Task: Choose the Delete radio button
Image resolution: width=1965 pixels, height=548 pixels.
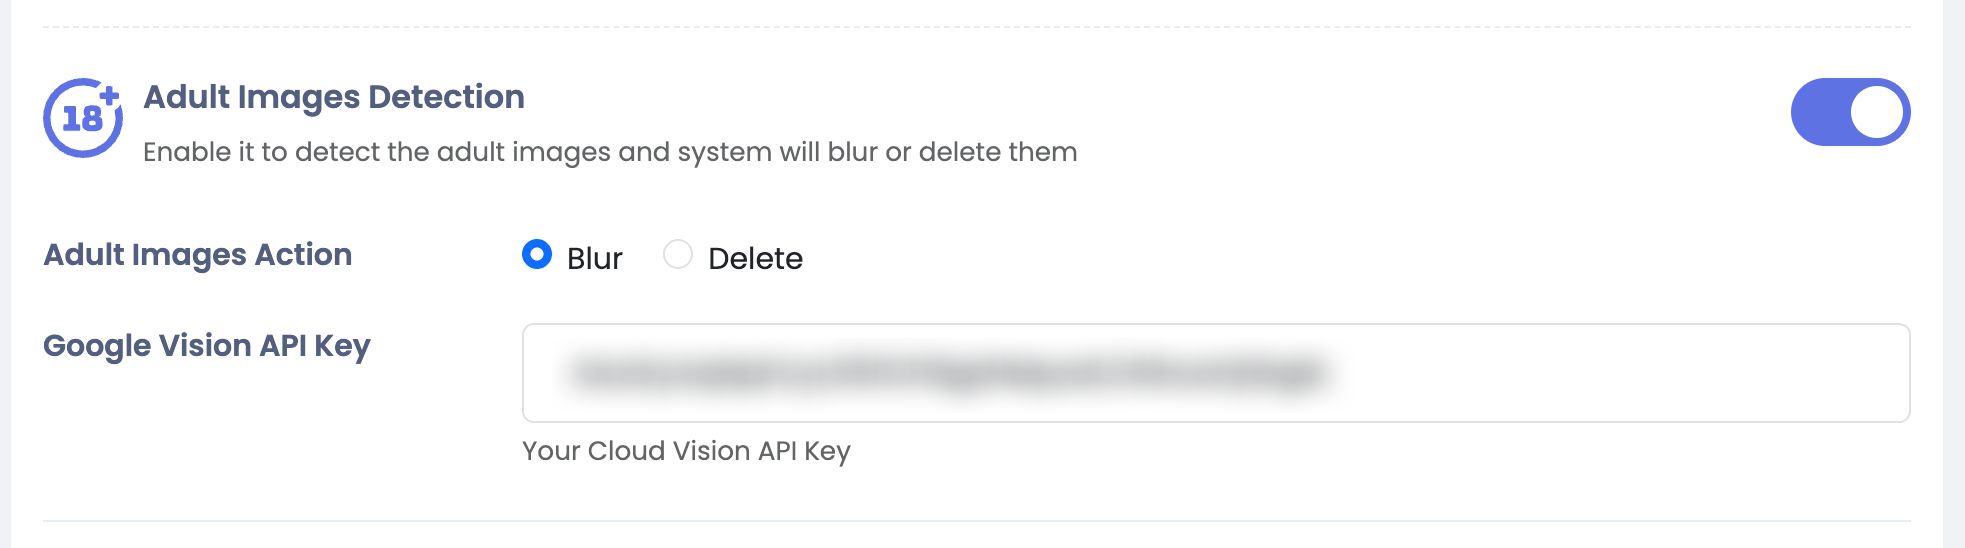Action: (678, 255)
